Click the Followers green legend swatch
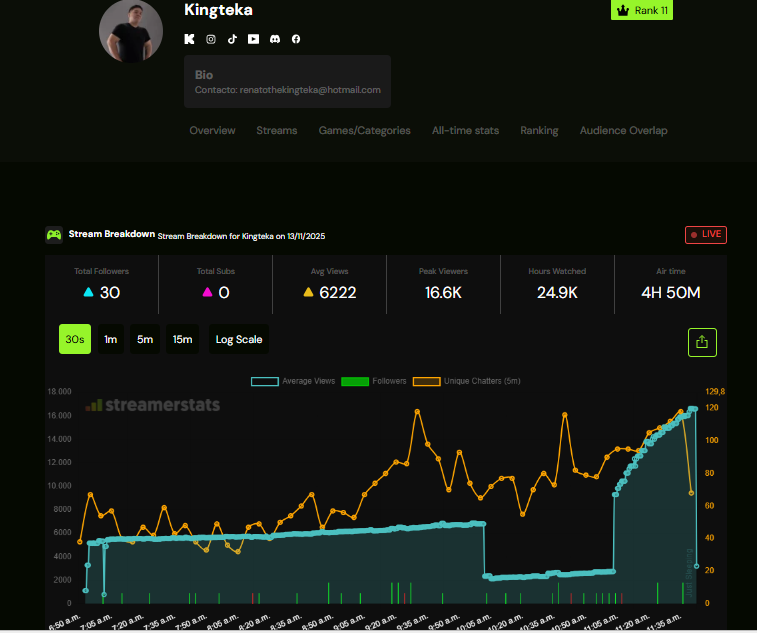 [x=355, y=381]
